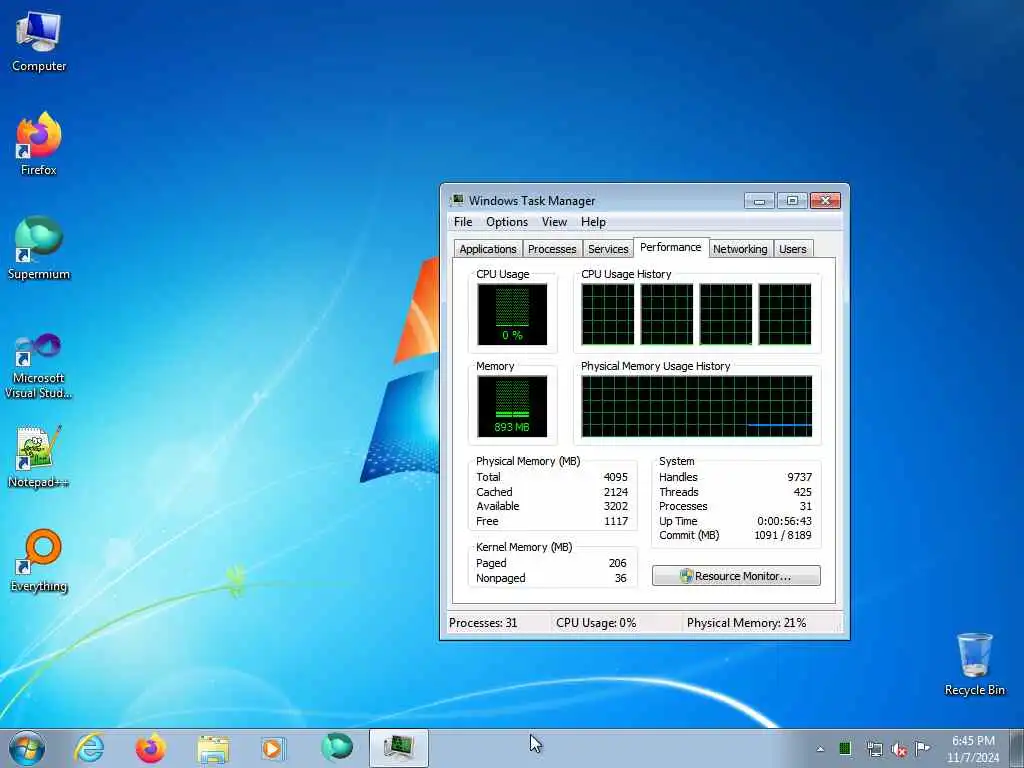Select the Microsoft Visual Studio desktop shortcut
Viewport: 1024px width, 768px height.
(x=39, y=366)
